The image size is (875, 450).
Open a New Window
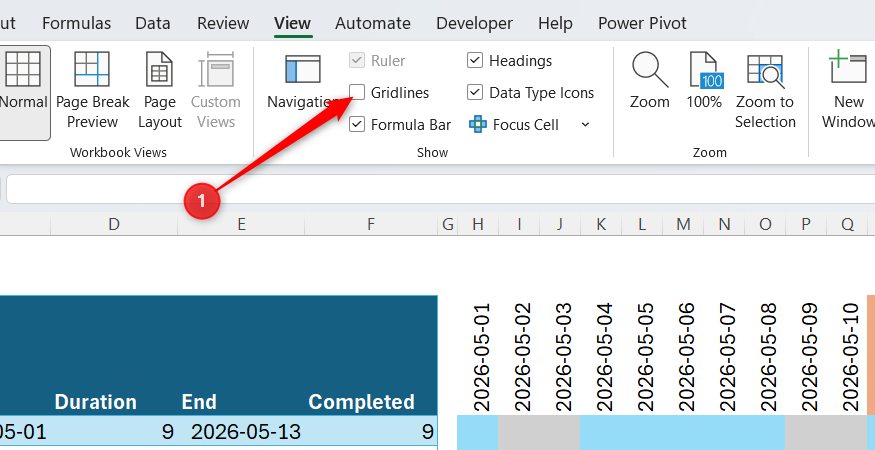pos(848,92)
